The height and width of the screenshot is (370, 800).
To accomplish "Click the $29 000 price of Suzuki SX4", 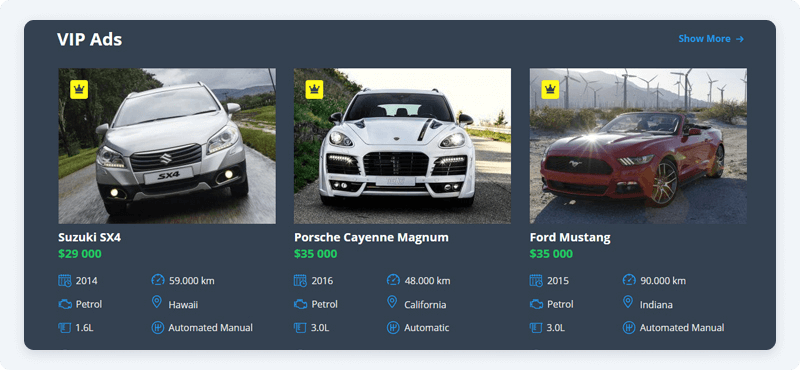I will pos(80,254).
